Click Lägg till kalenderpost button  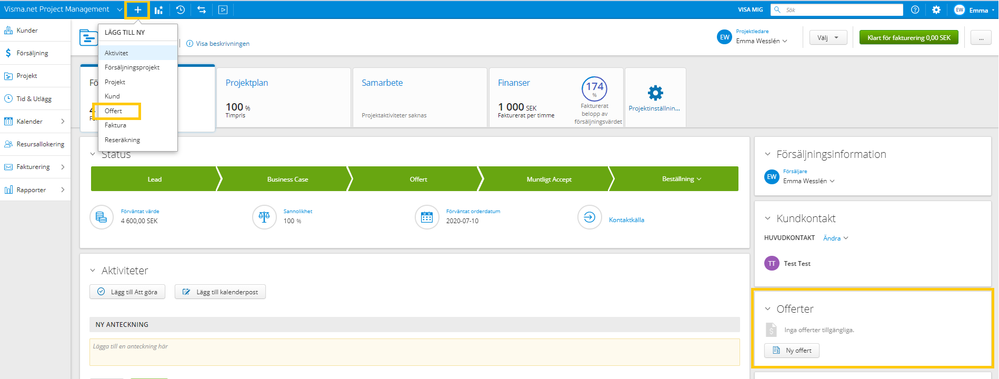point(220,292)
